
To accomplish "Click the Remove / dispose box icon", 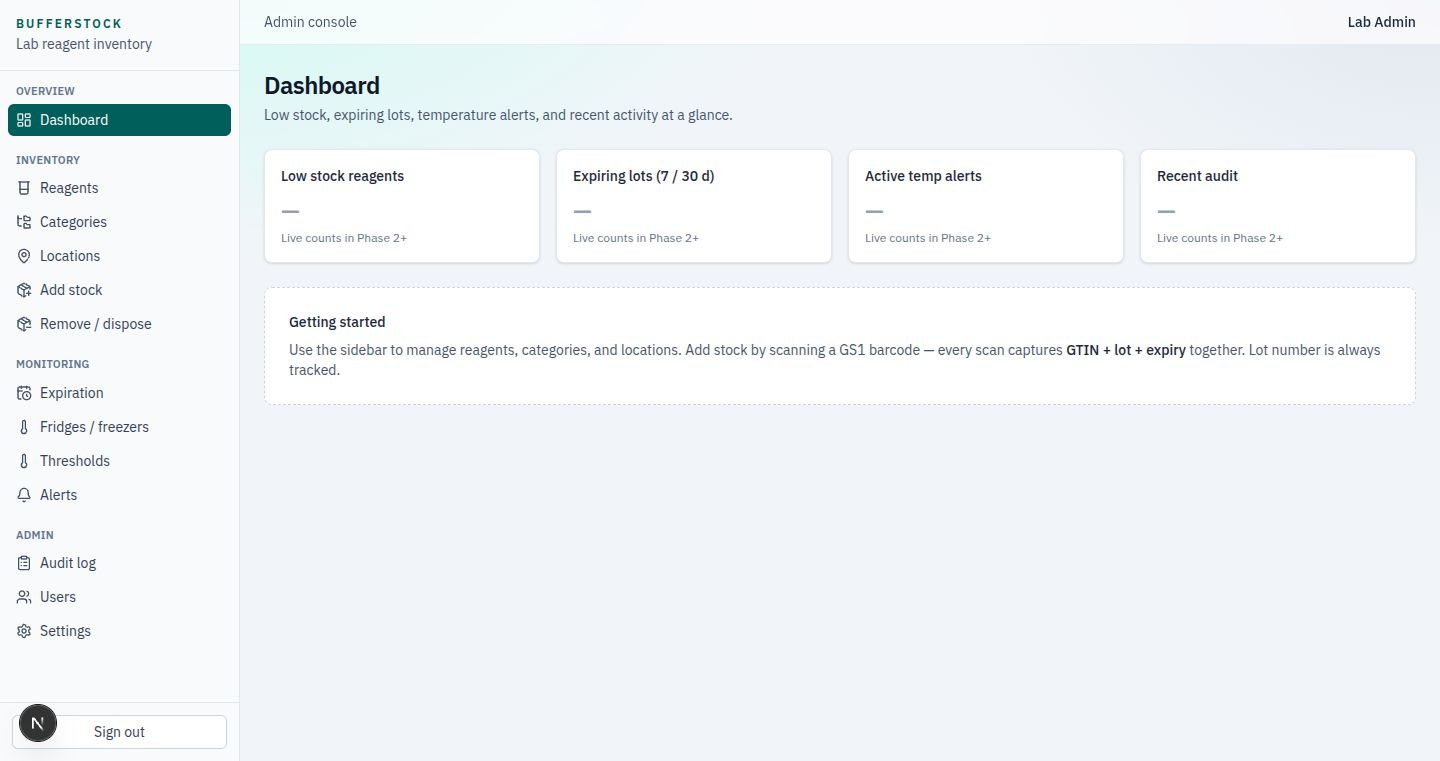I will point(24,324).
